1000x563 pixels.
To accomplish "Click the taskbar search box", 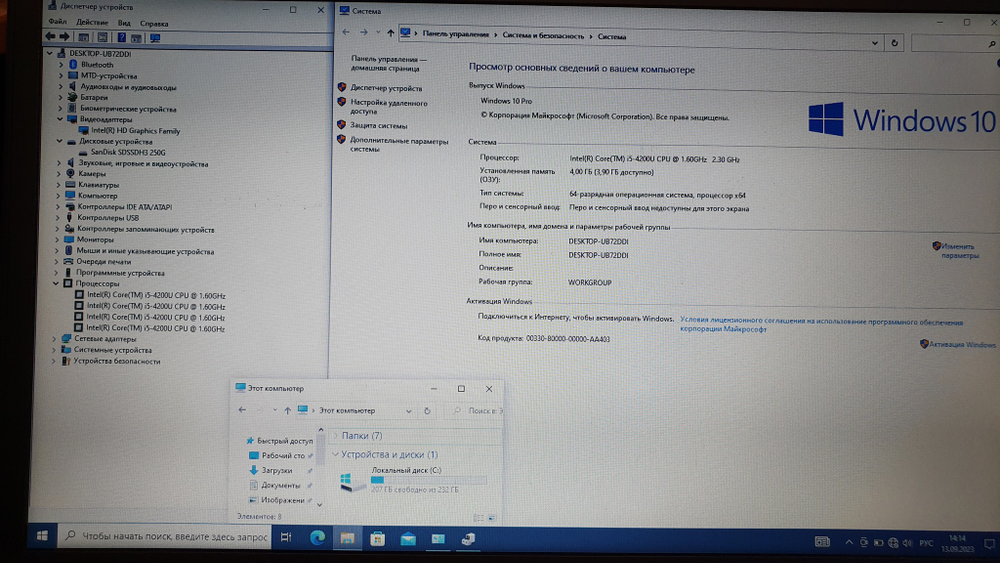I will point(164,537).
